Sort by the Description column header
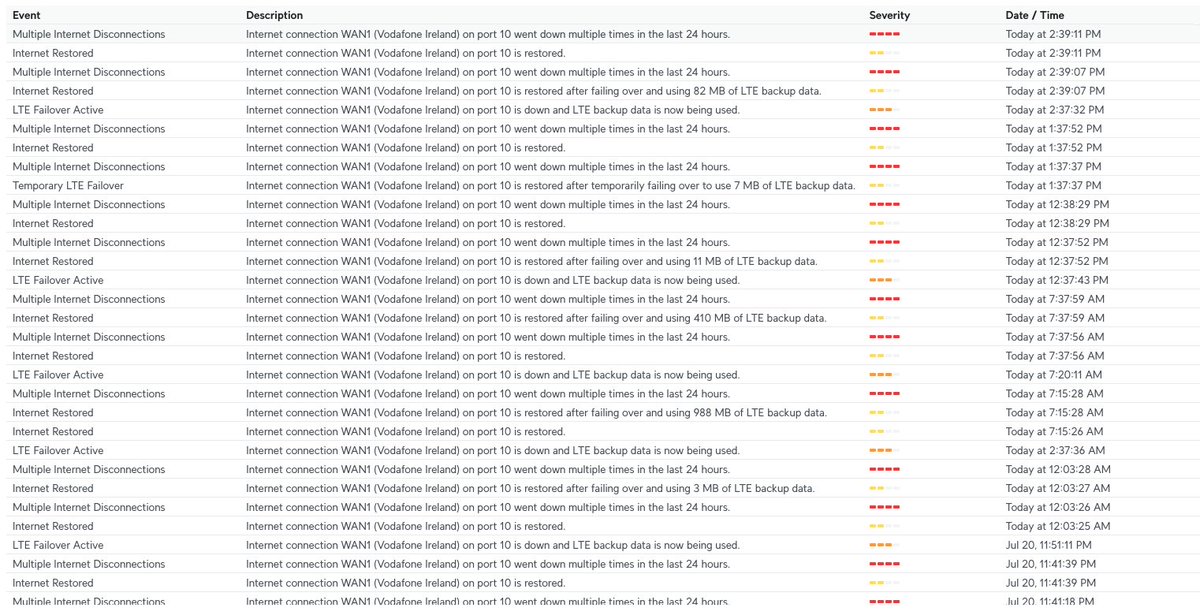The height and width of the screenshot is (615, 1200). (274, 15)
